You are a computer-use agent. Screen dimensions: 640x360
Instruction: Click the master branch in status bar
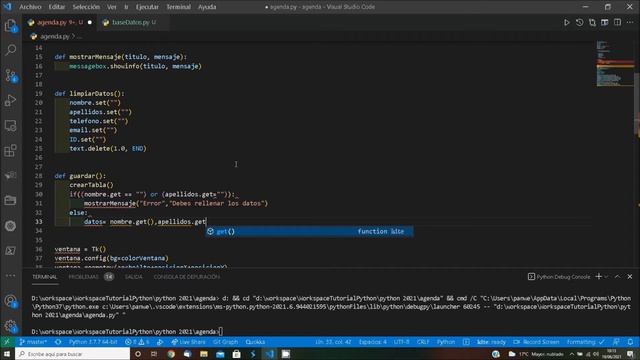[33, 342]
